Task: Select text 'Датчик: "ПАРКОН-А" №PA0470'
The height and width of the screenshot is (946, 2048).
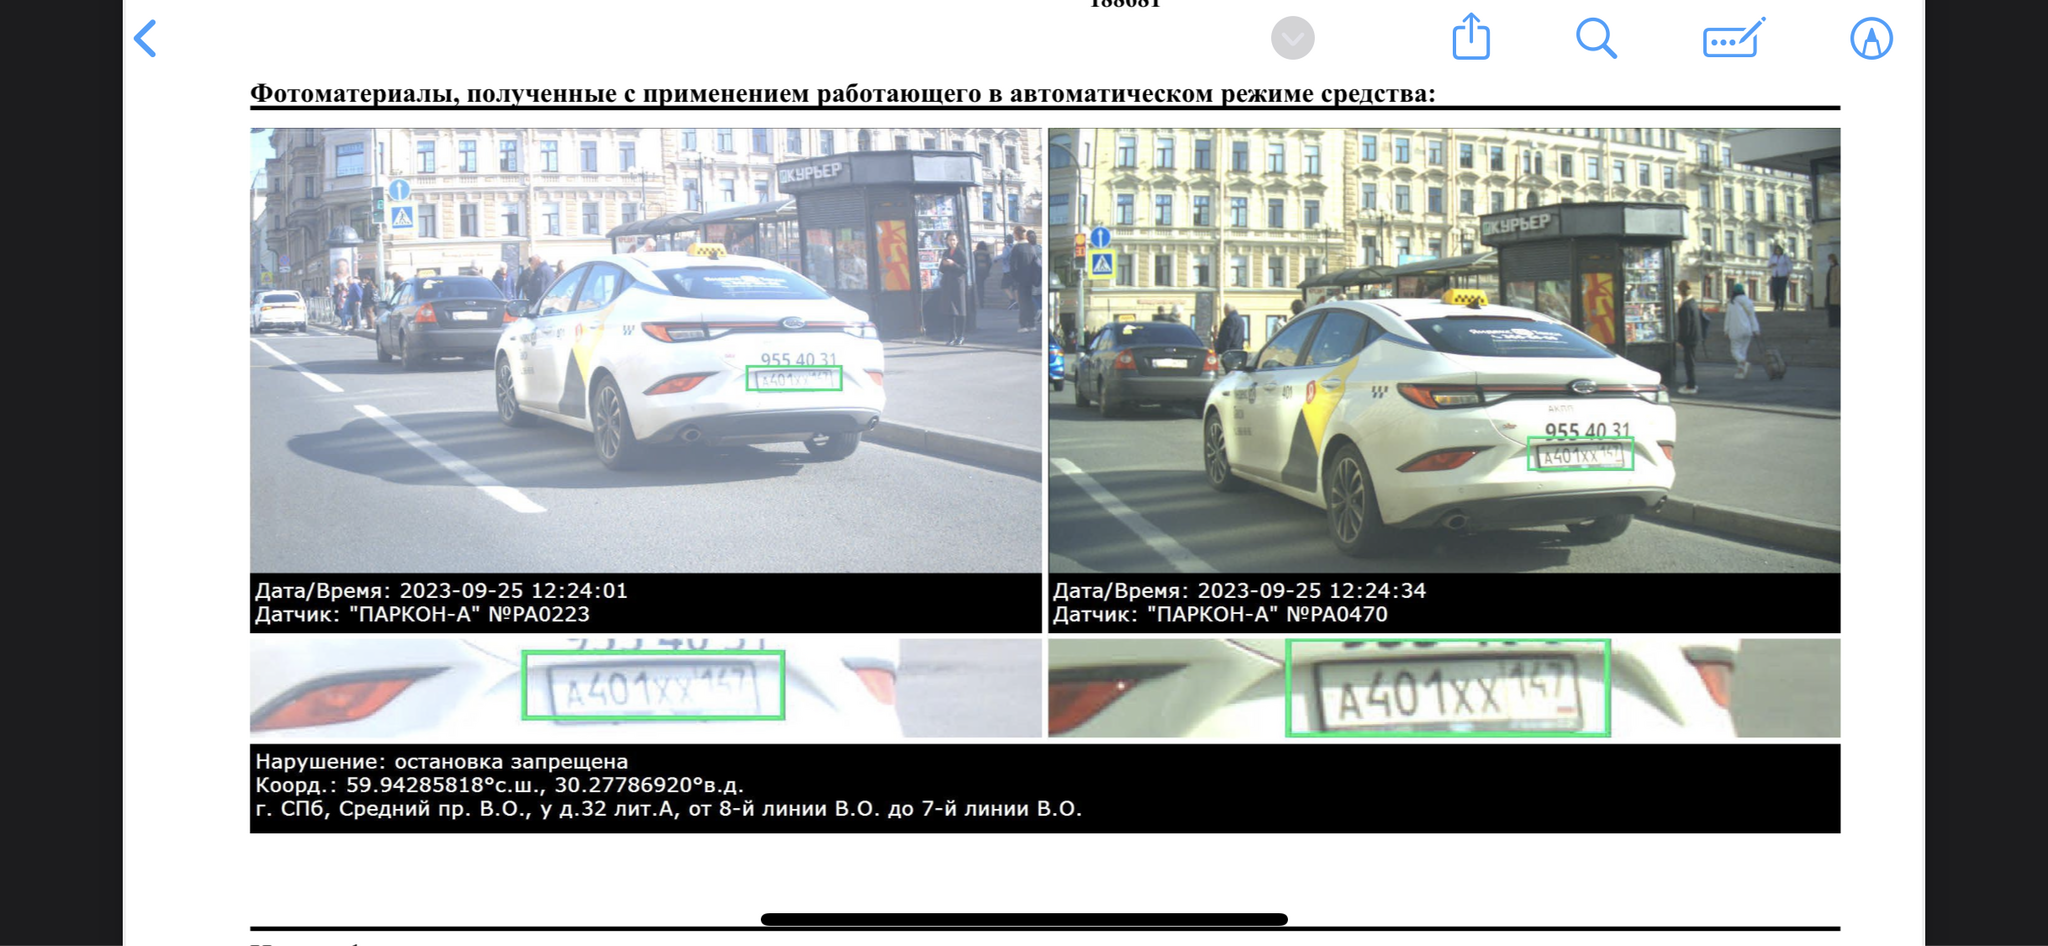Action: (x=1220, y=614)
